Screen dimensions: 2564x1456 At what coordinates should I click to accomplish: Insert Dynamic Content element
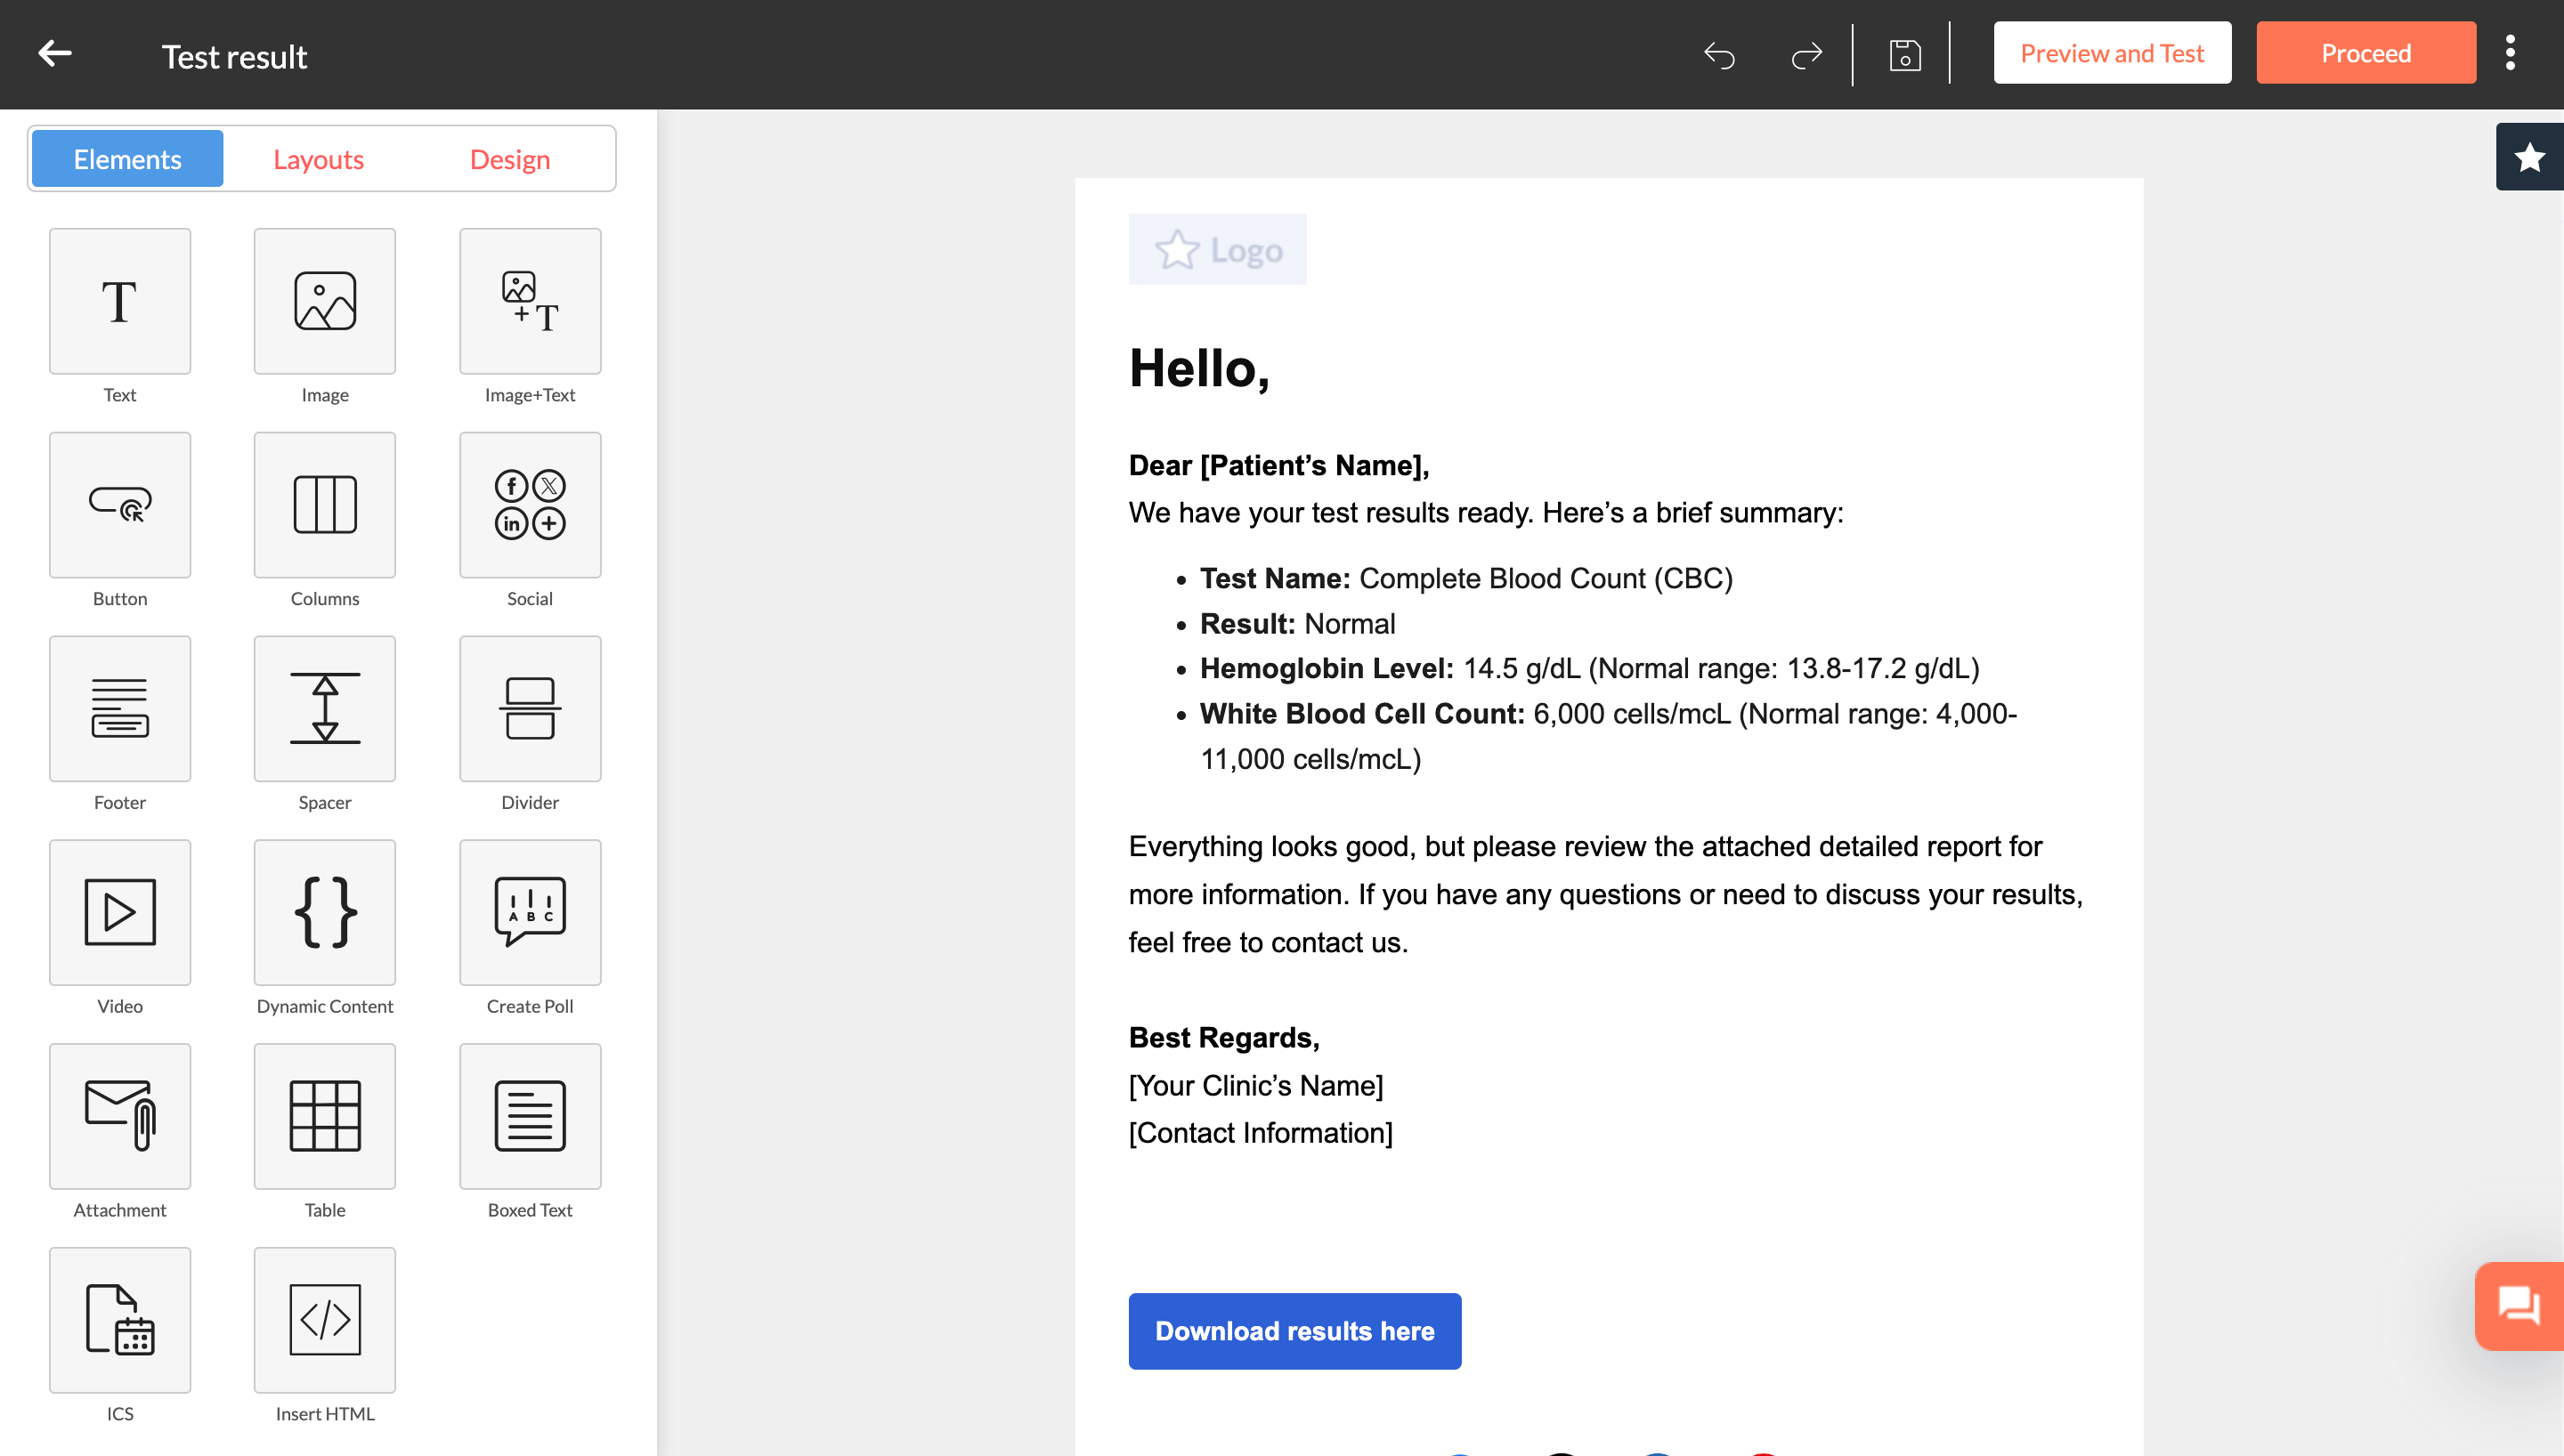click(324, 912)
